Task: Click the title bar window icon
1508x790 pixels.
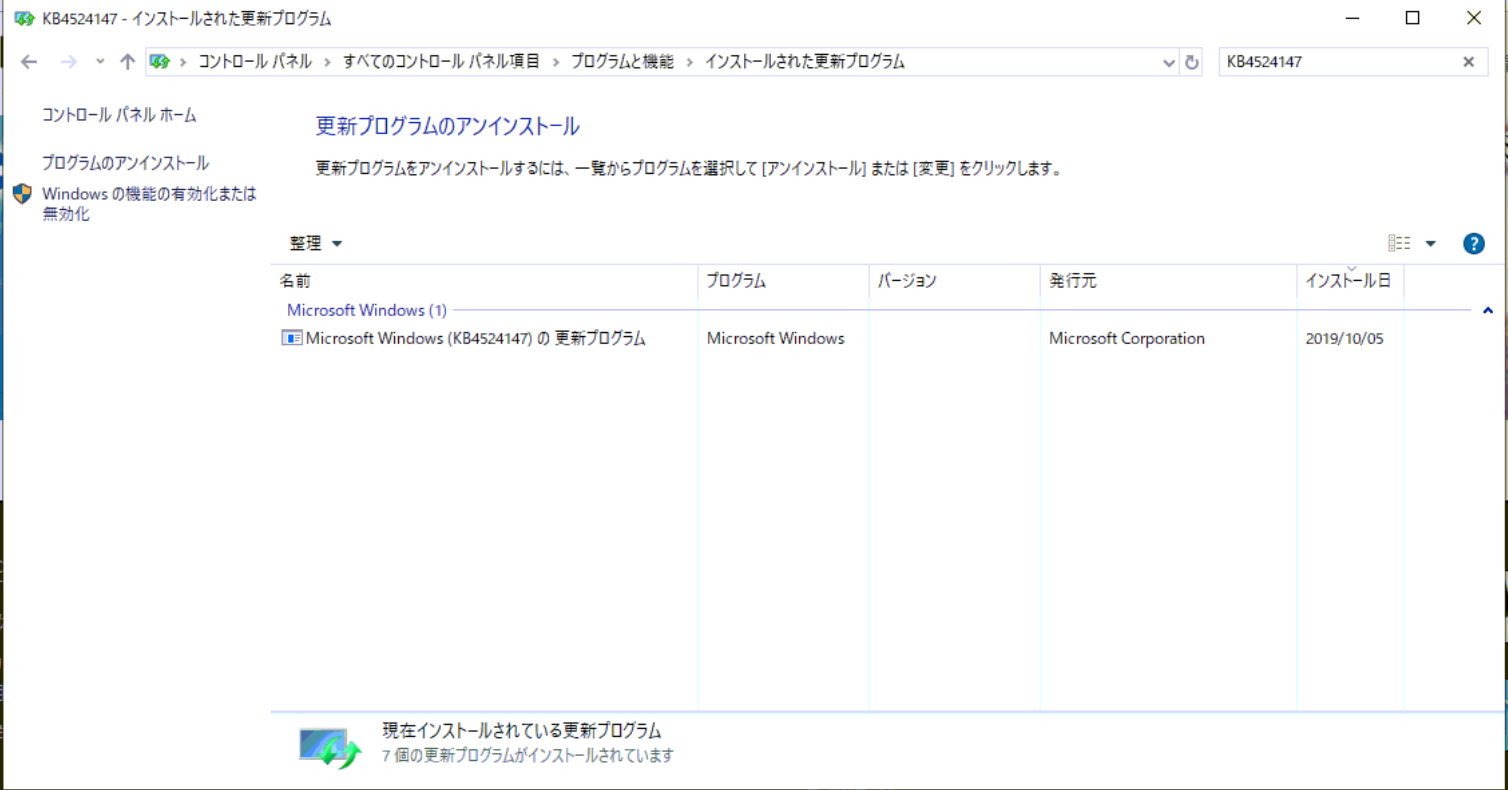Action: pyautogui.click(x=25, y=18)
